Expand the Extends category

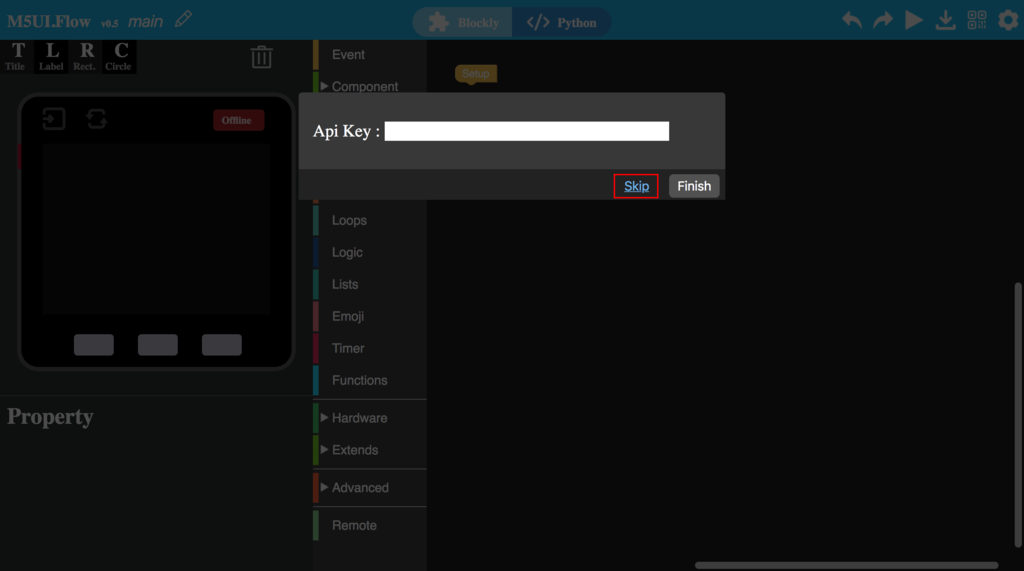[x=370, y=450]
